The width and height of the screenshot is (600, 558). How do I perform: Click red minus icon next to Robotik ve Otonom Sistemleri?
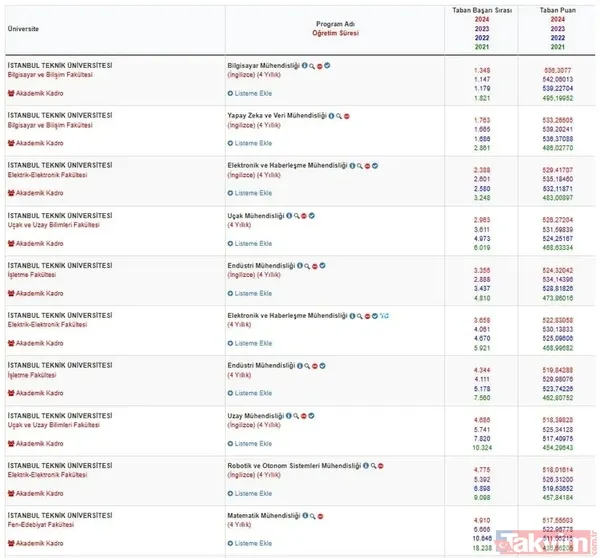pyautogui.click(x=381, y=465)
